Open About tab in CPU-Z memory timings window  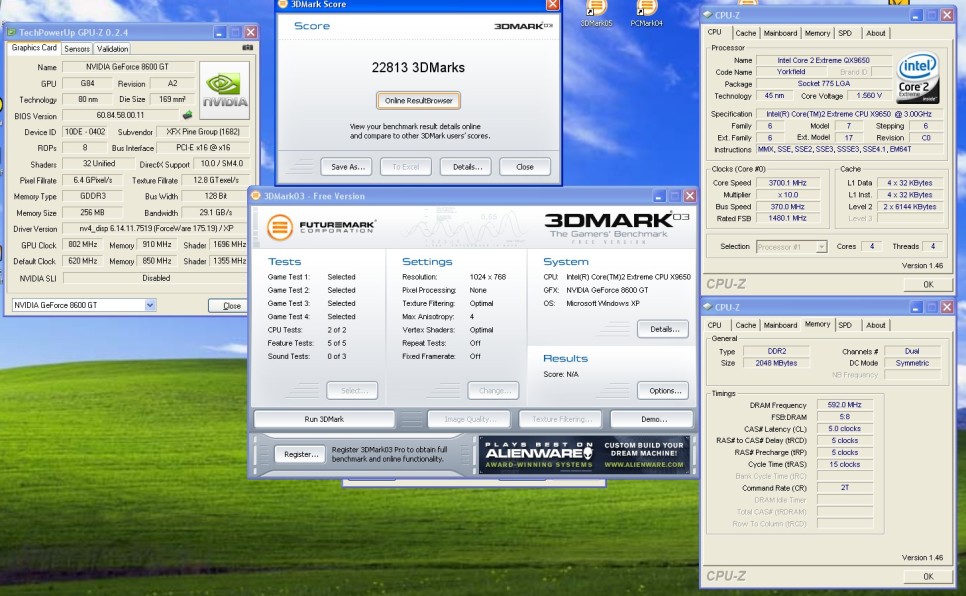tap(875, 325)
